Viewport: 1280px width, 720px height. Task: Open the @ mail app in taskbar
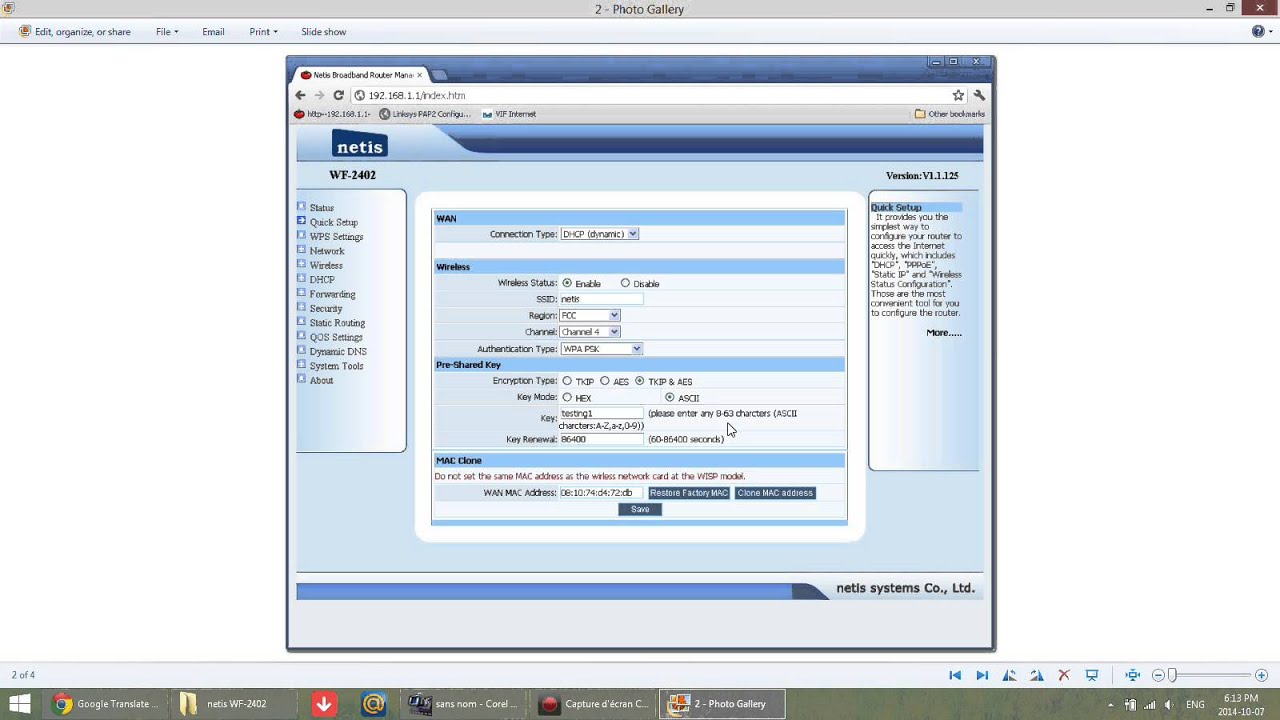374,704
